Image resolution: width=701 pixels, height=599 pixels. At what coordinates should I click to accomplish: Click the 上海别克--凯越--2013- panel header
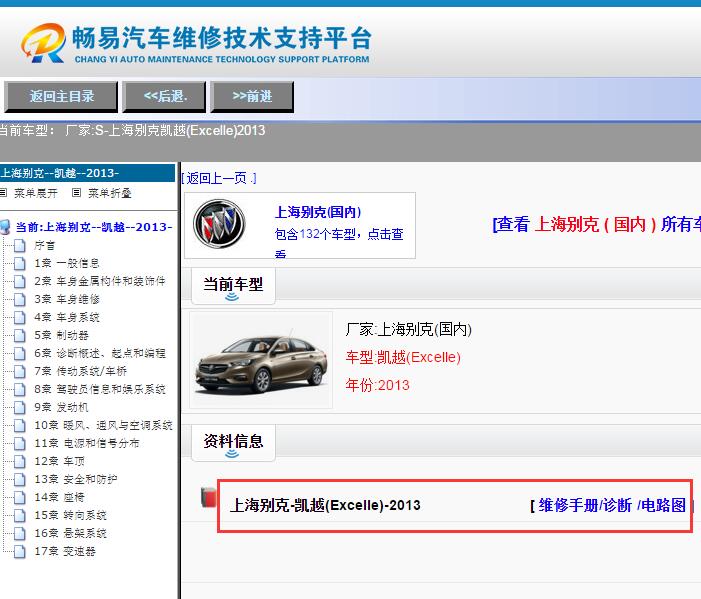coord(87,173)
